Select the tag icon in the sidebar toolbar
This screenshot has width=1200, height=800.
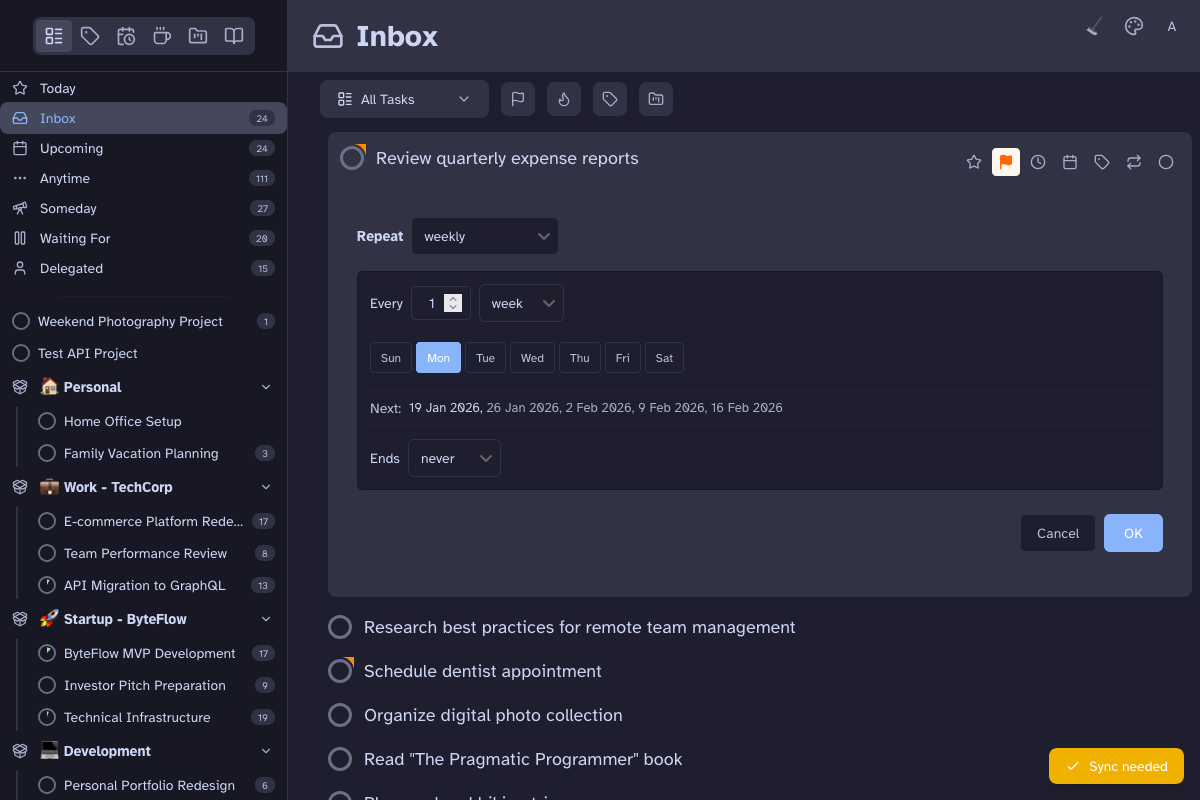90,36
